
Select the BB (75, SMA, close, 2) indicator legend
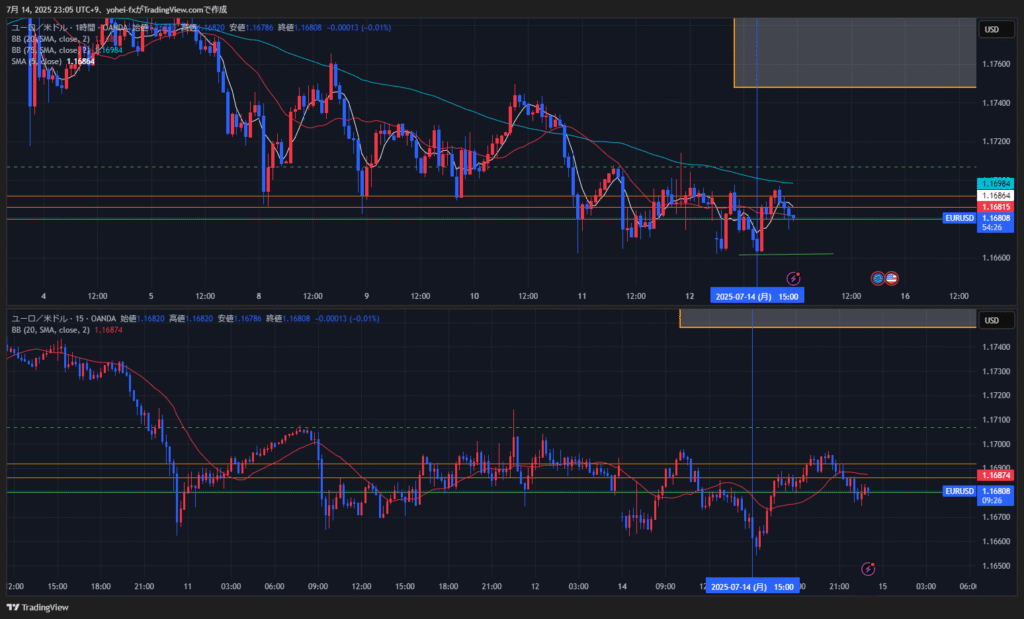[x=50, y=49]
